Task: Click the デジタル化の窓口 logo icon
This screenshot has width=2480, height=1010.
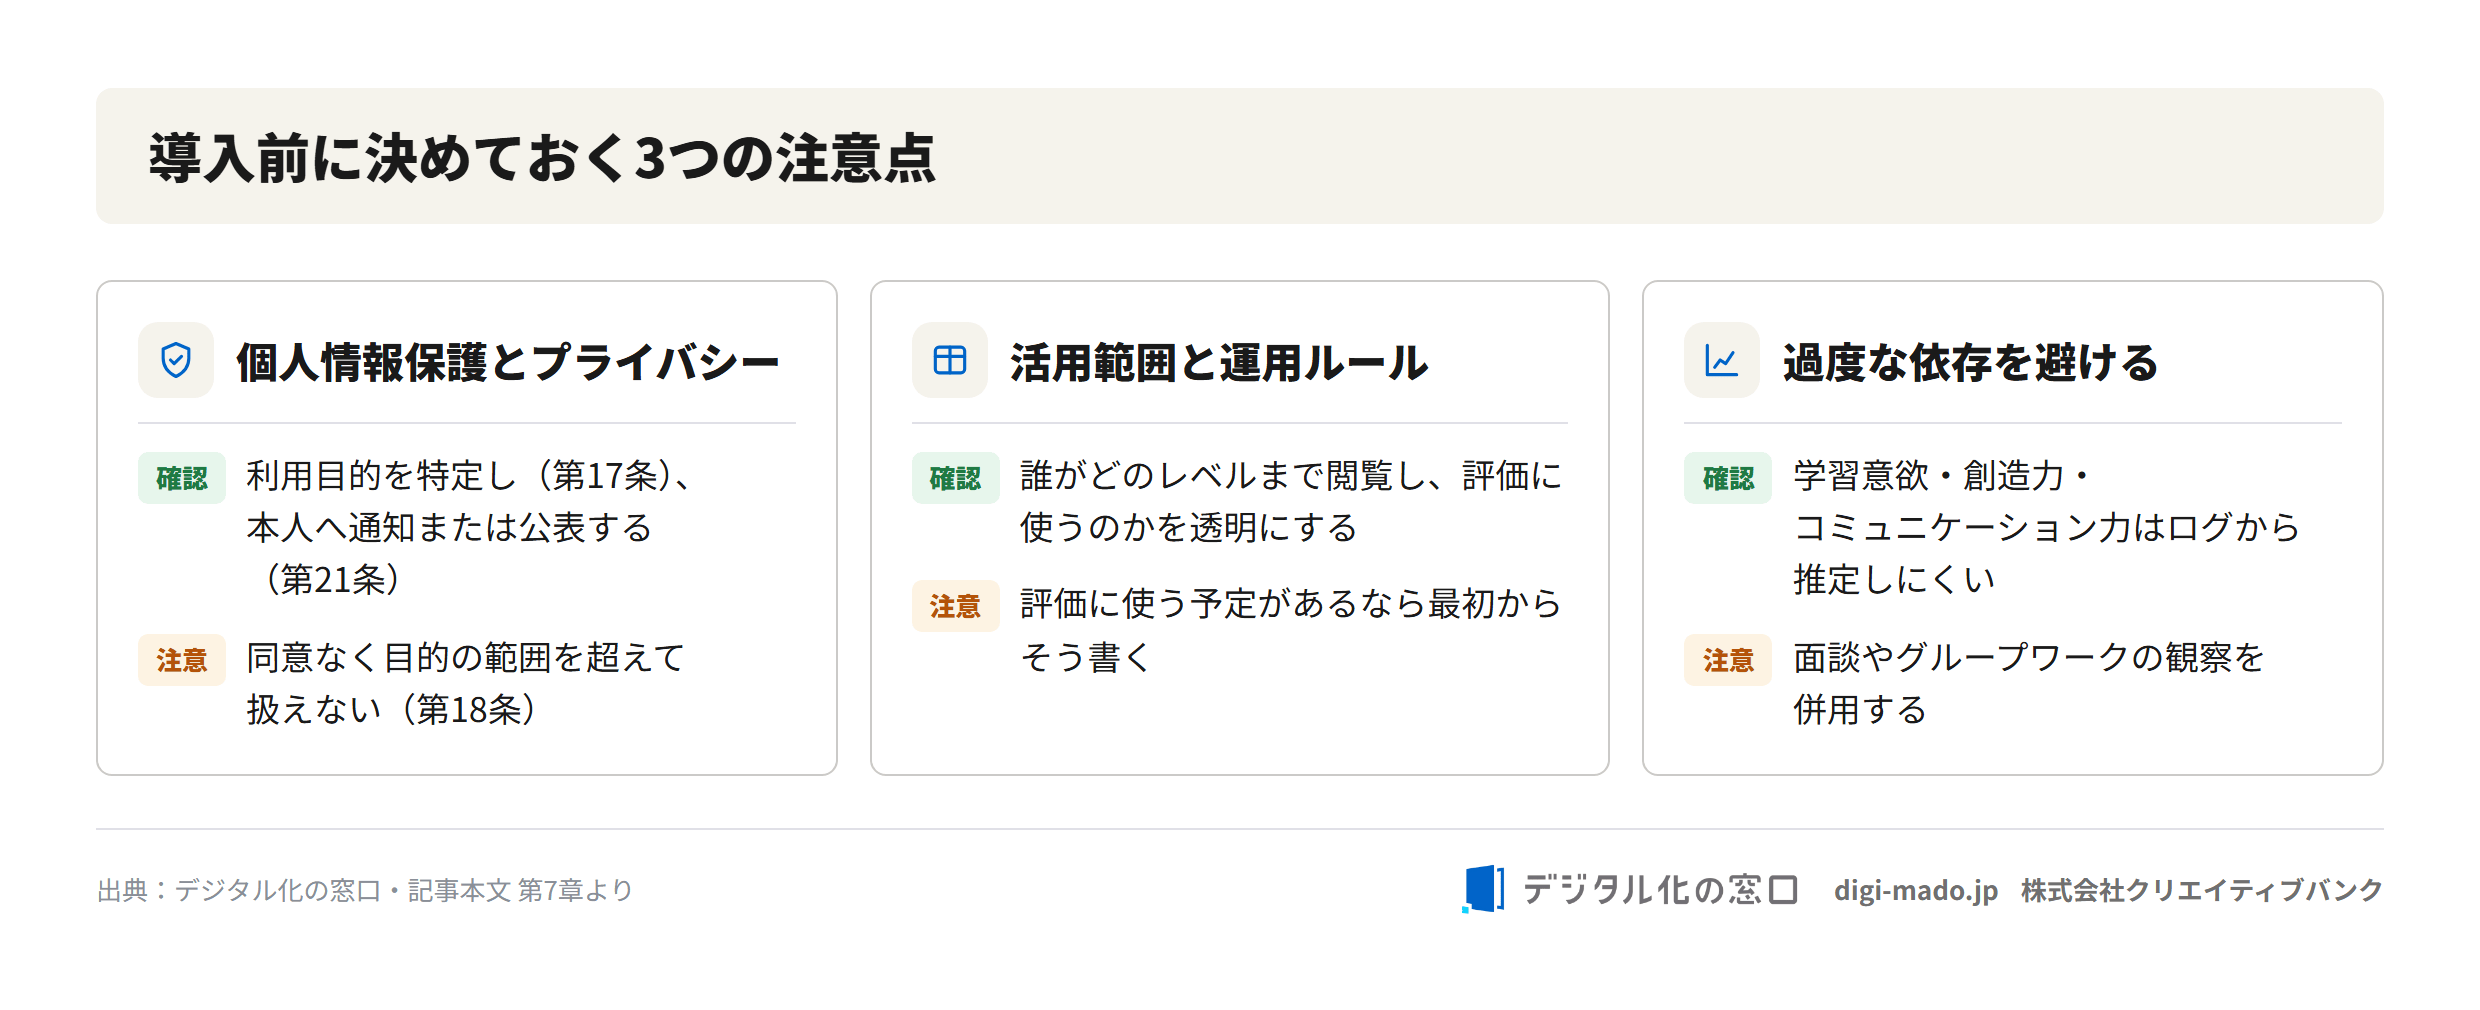Action: (x=1483, y=889)
